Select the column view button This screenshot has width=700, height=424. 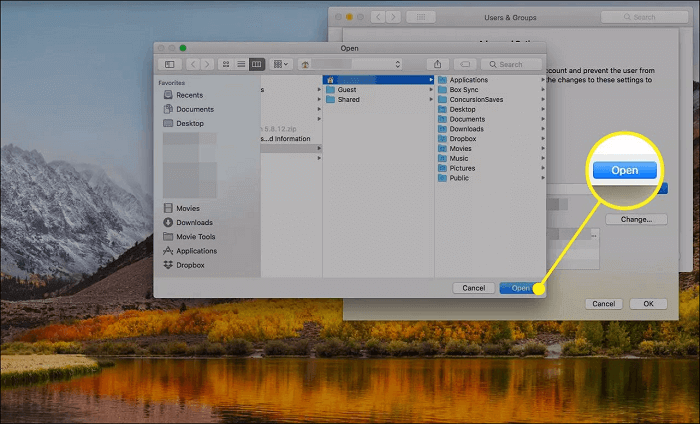coord(257,64)
